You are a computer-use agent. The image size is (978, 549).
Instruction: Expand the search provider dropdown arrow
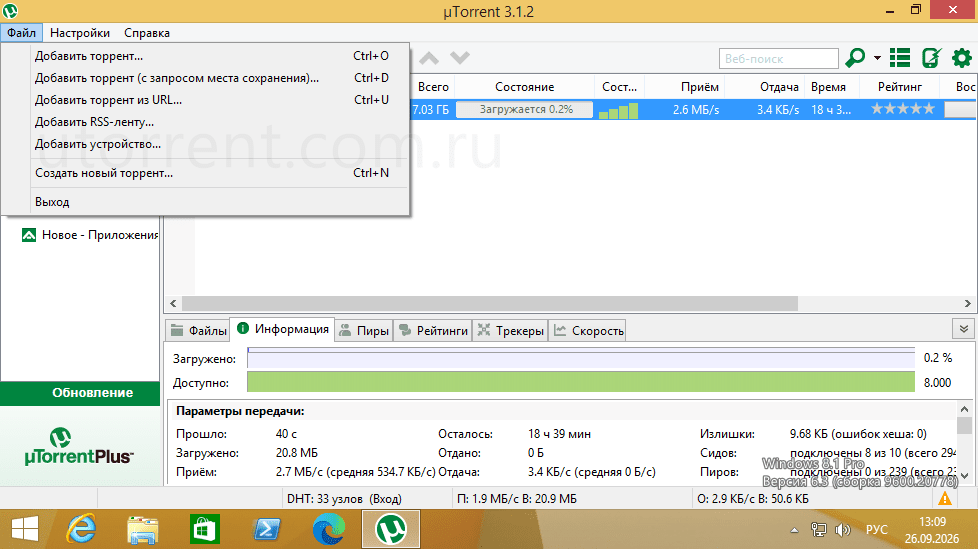[877, 58]
